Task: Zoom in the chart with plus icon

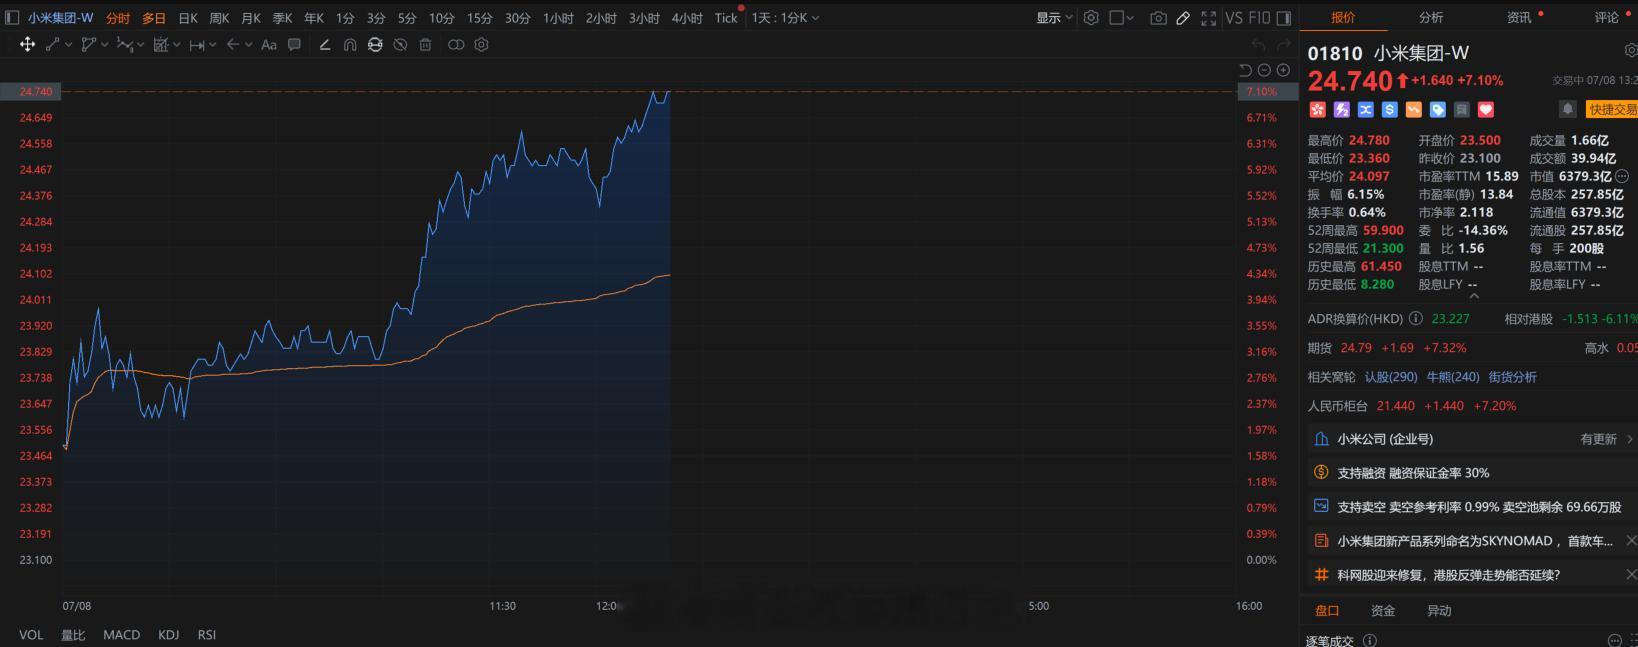Action: click(1283, 70)
